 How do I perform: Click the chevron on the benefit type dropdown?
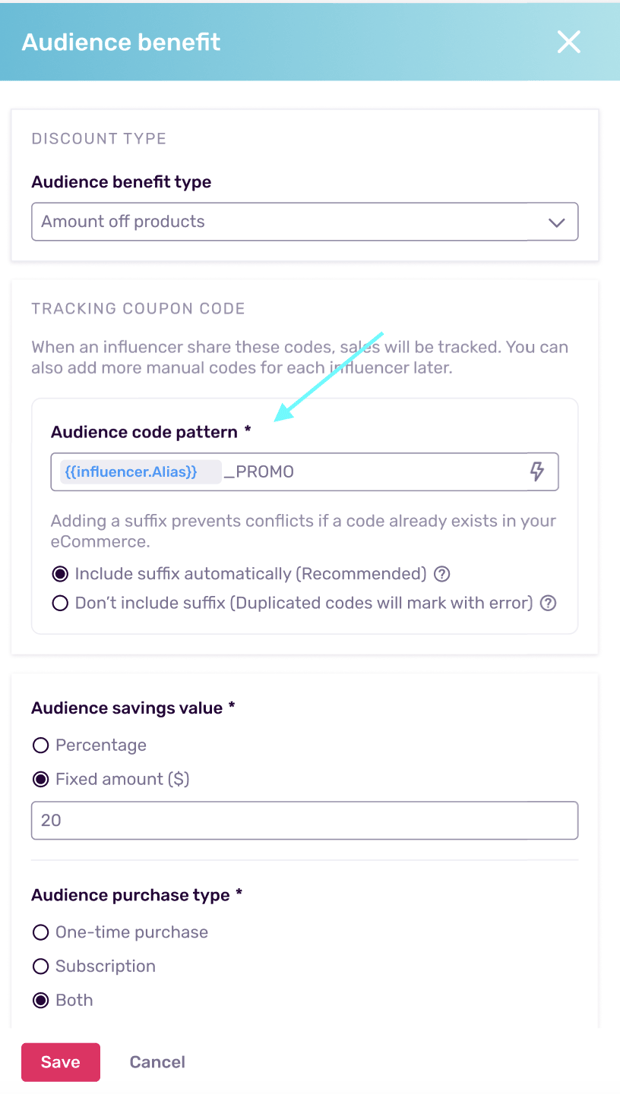click(x=557, y=221)
